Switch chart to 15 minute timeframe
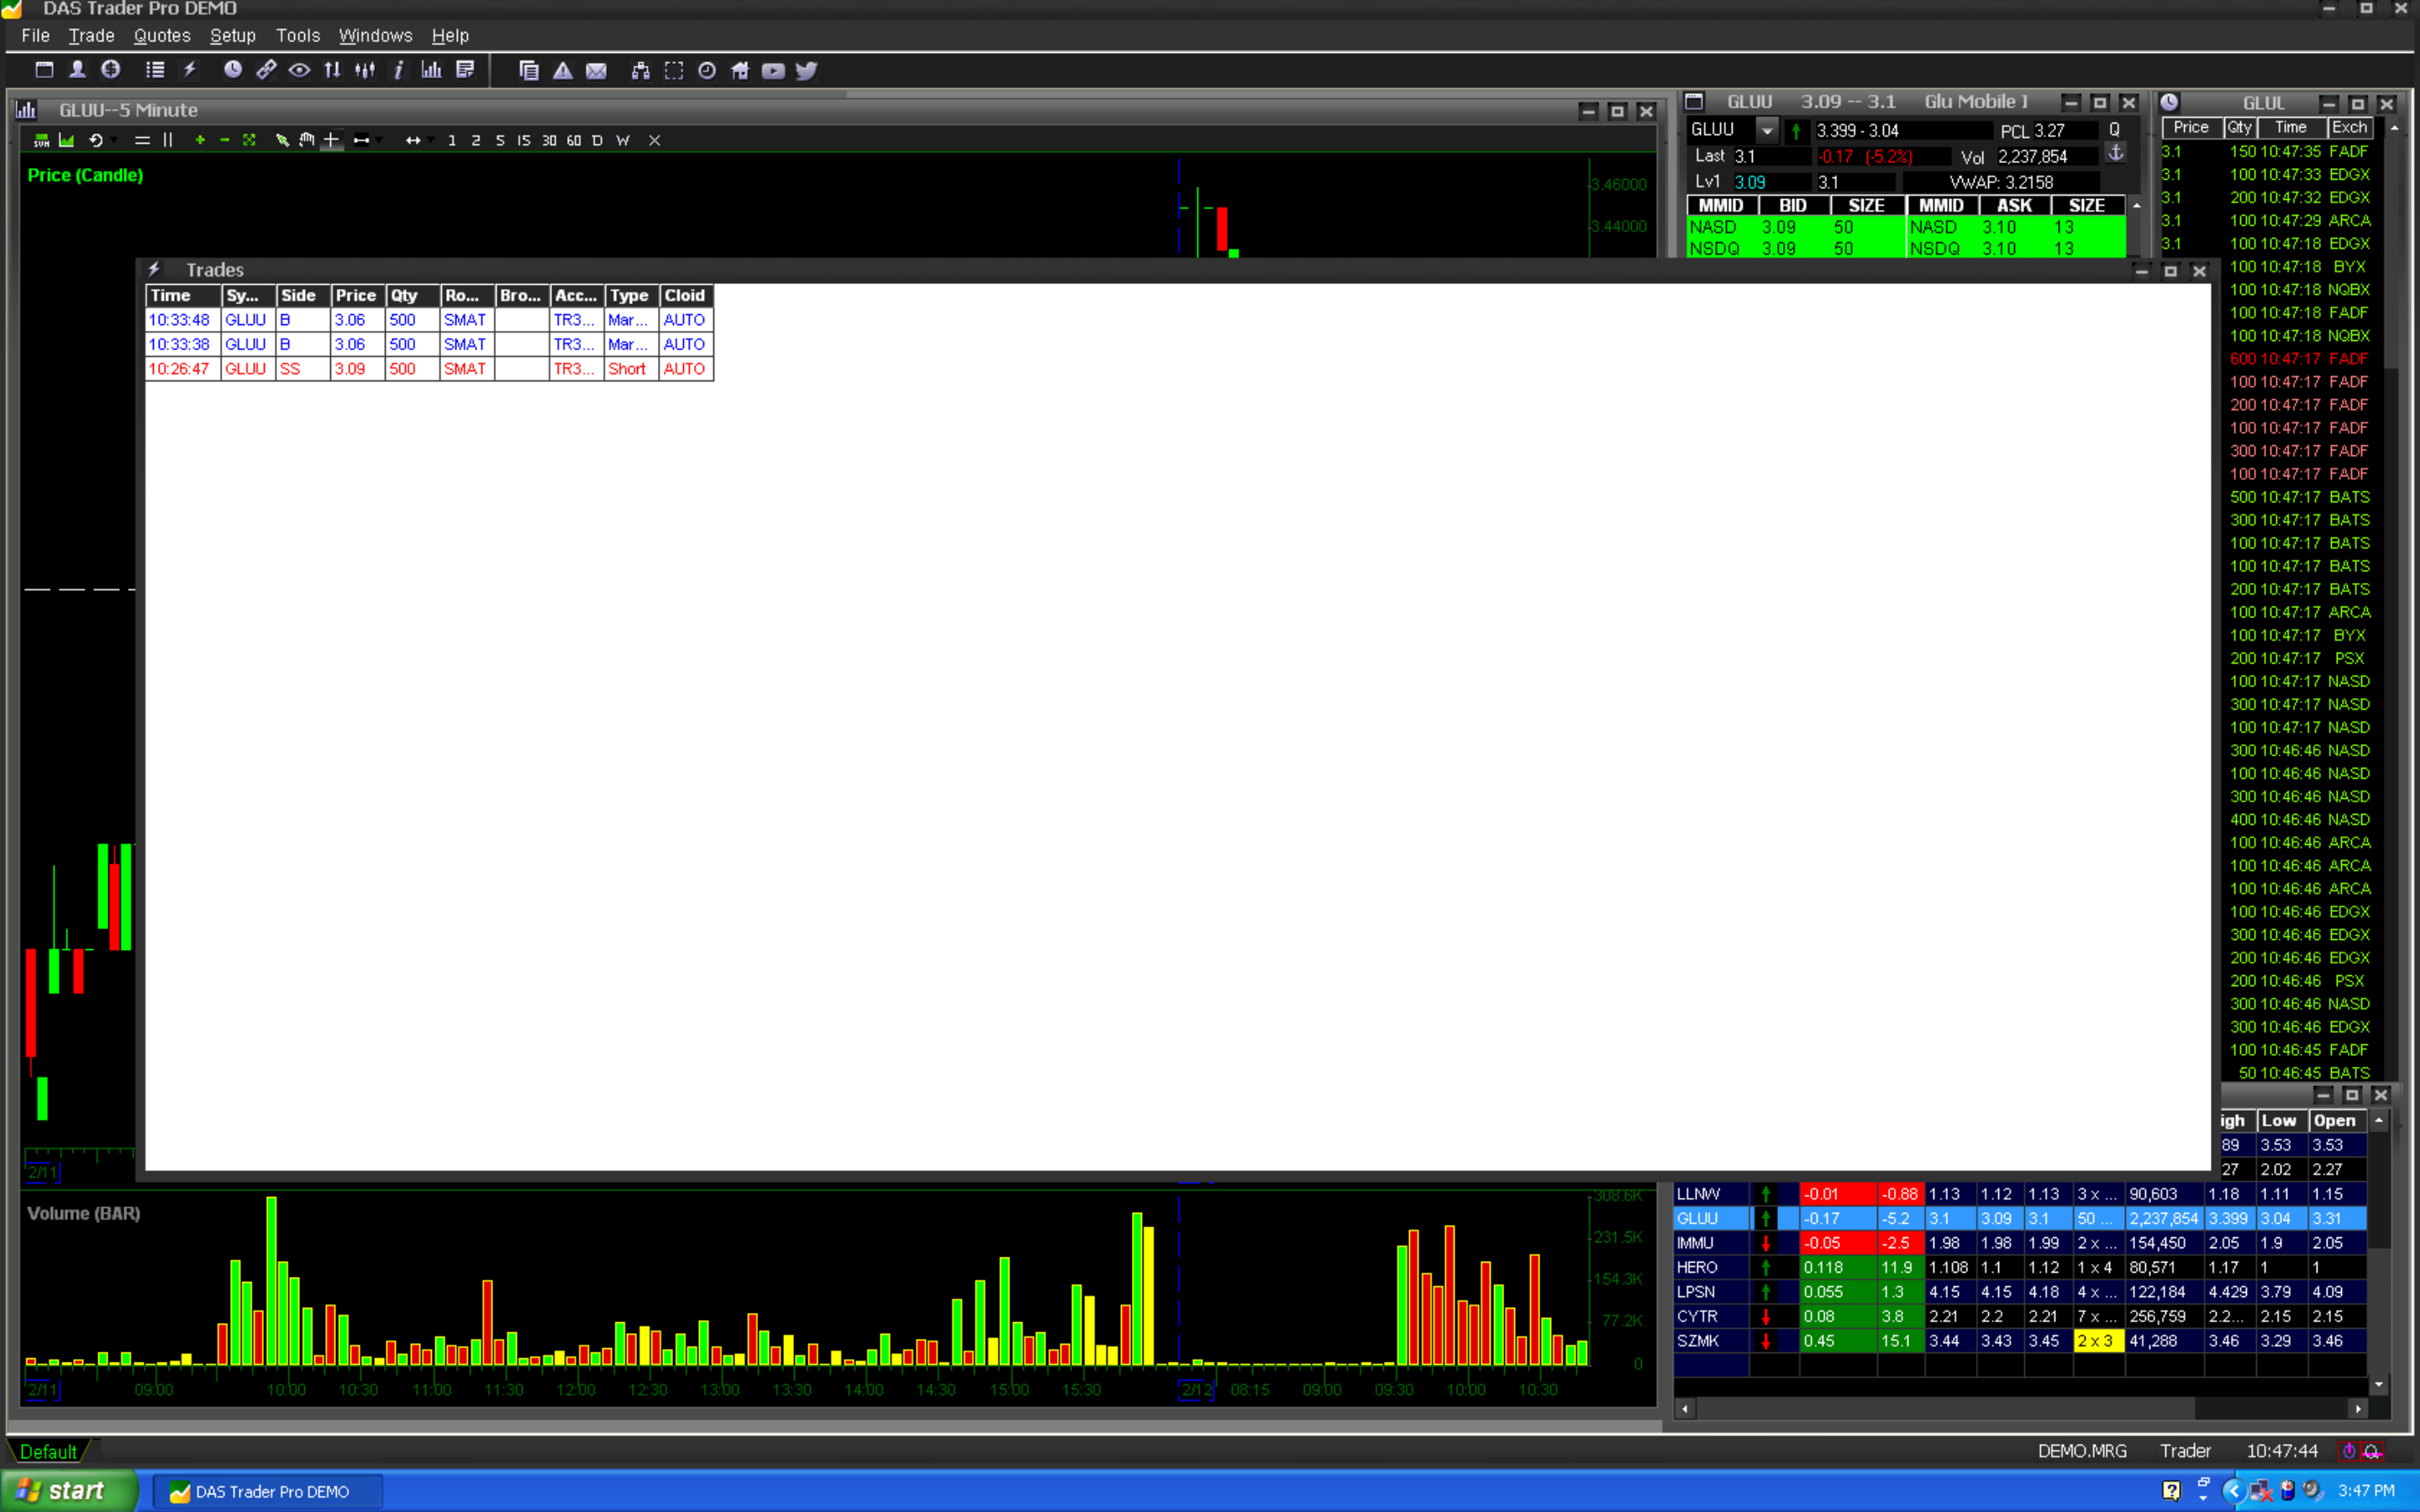 click(x=523, y=141)
